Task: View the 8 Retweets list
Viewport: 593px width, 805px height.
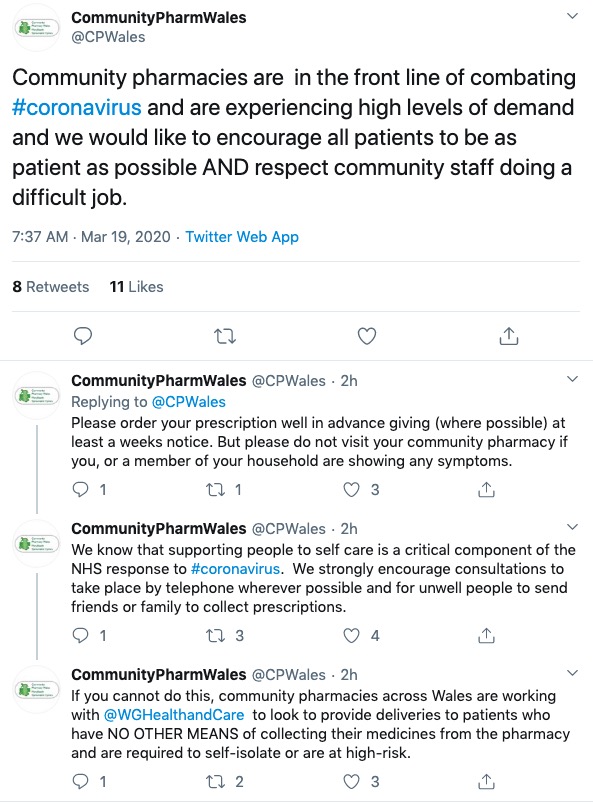Action: [x=51, y=286]
